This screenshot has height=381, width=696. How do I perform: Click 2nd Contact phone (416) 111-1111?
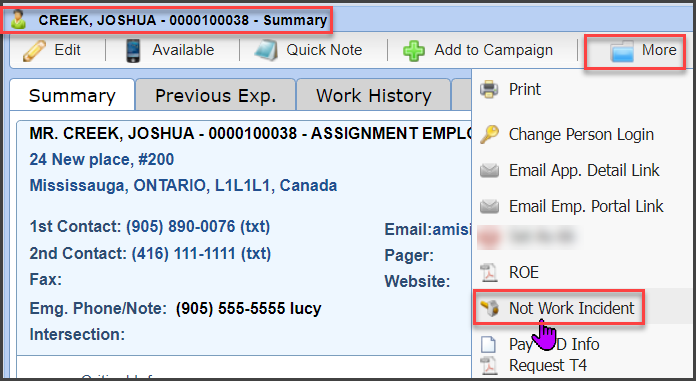click(201, 254)
